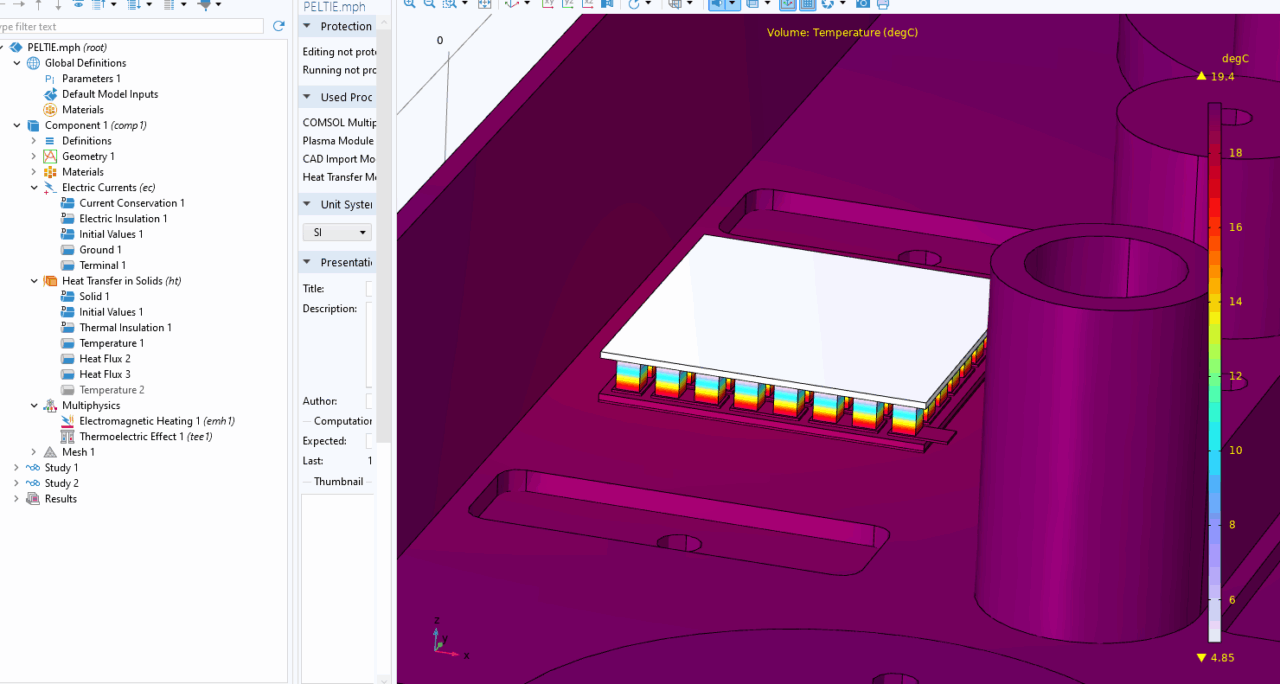
Task: Click the Mesh 1 triangle icon
Action: coord(51,452)
